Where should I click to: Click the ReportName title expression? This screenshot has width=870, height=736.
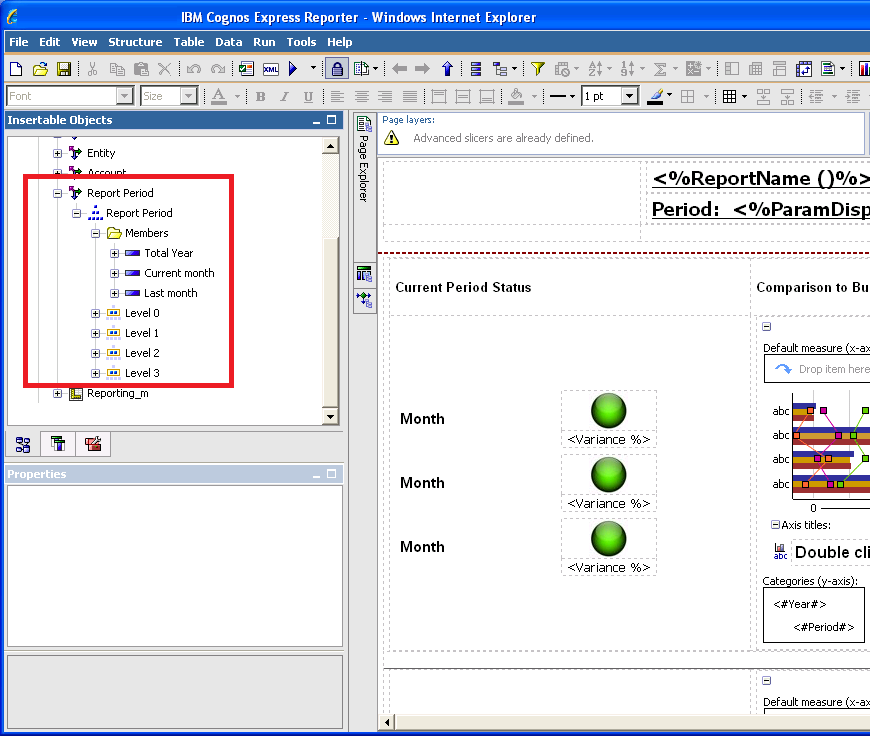click(x=761, y=178)
